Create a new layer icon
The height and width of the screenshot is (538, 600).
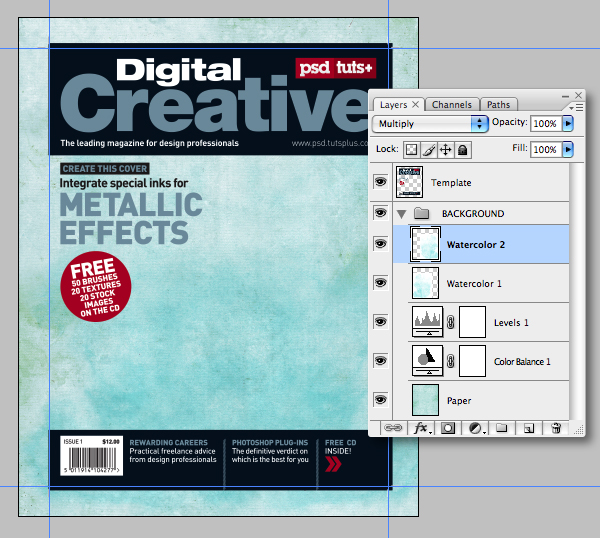pyautogui.click(x=529, y=428)
